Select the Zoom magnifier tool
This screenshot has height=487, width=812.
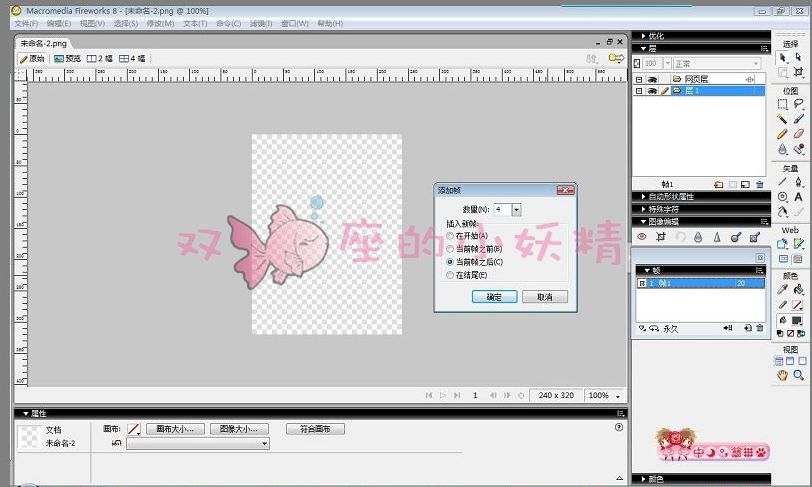(799, 375)
